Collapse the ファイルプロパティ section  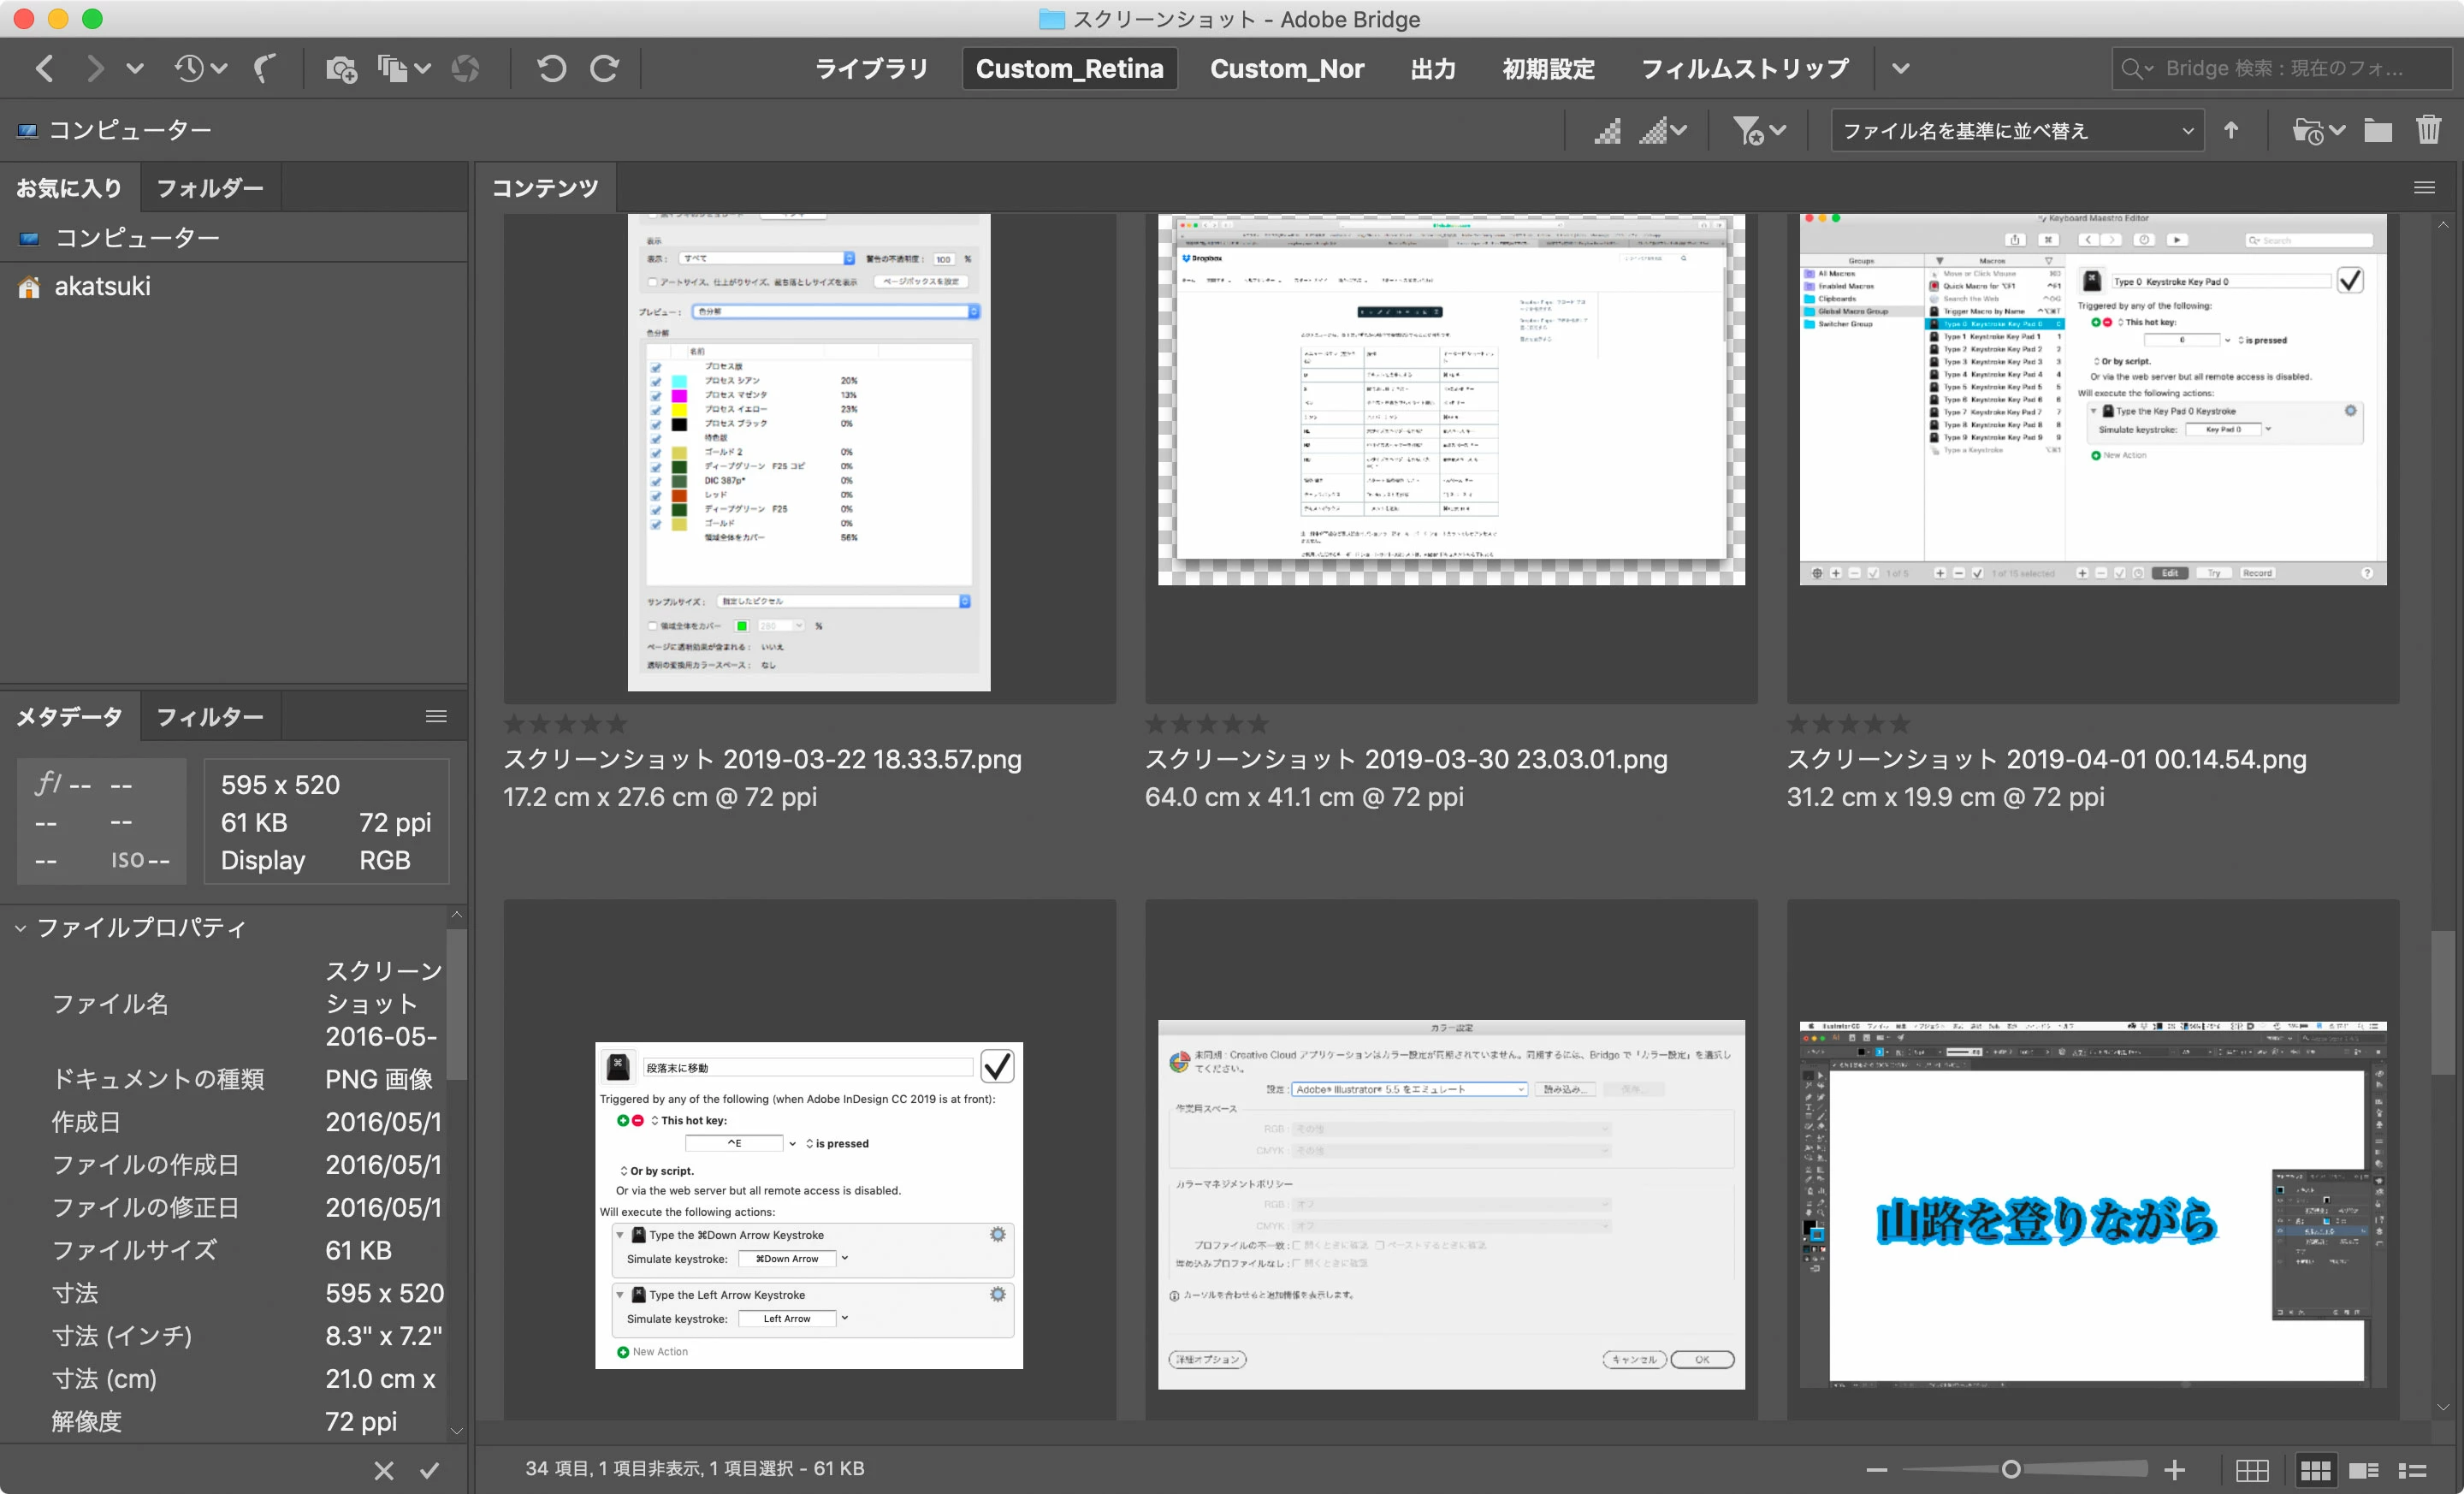(x=20, y=928)
